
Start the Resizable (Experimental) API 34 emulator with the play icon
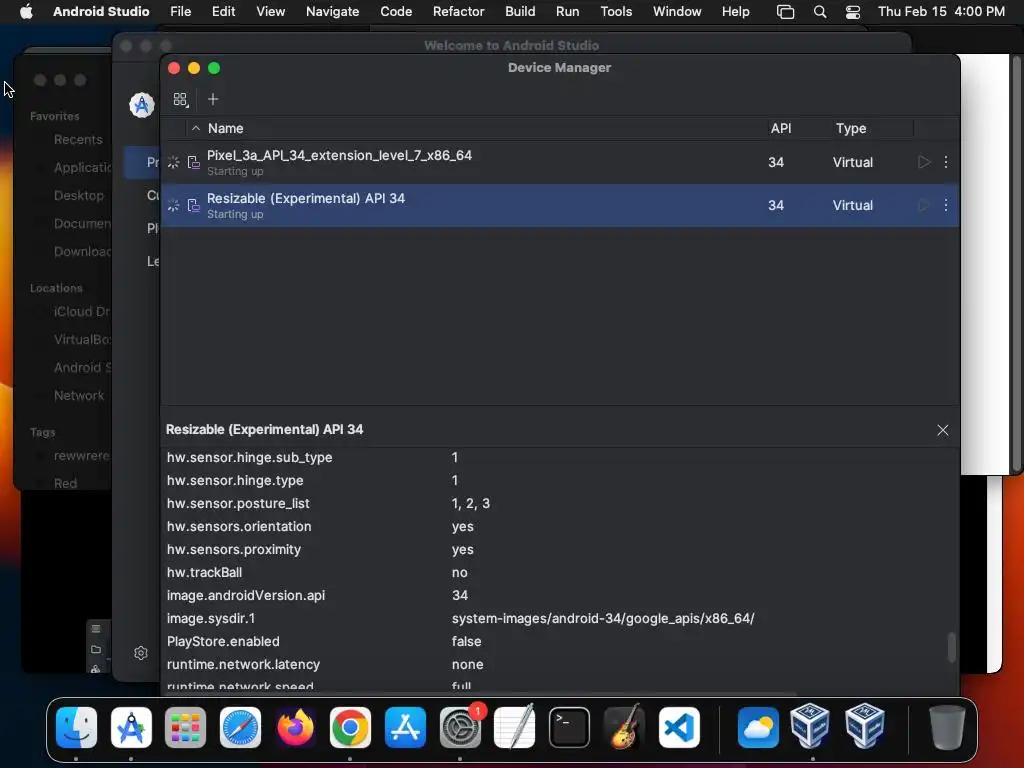point(923,205)
